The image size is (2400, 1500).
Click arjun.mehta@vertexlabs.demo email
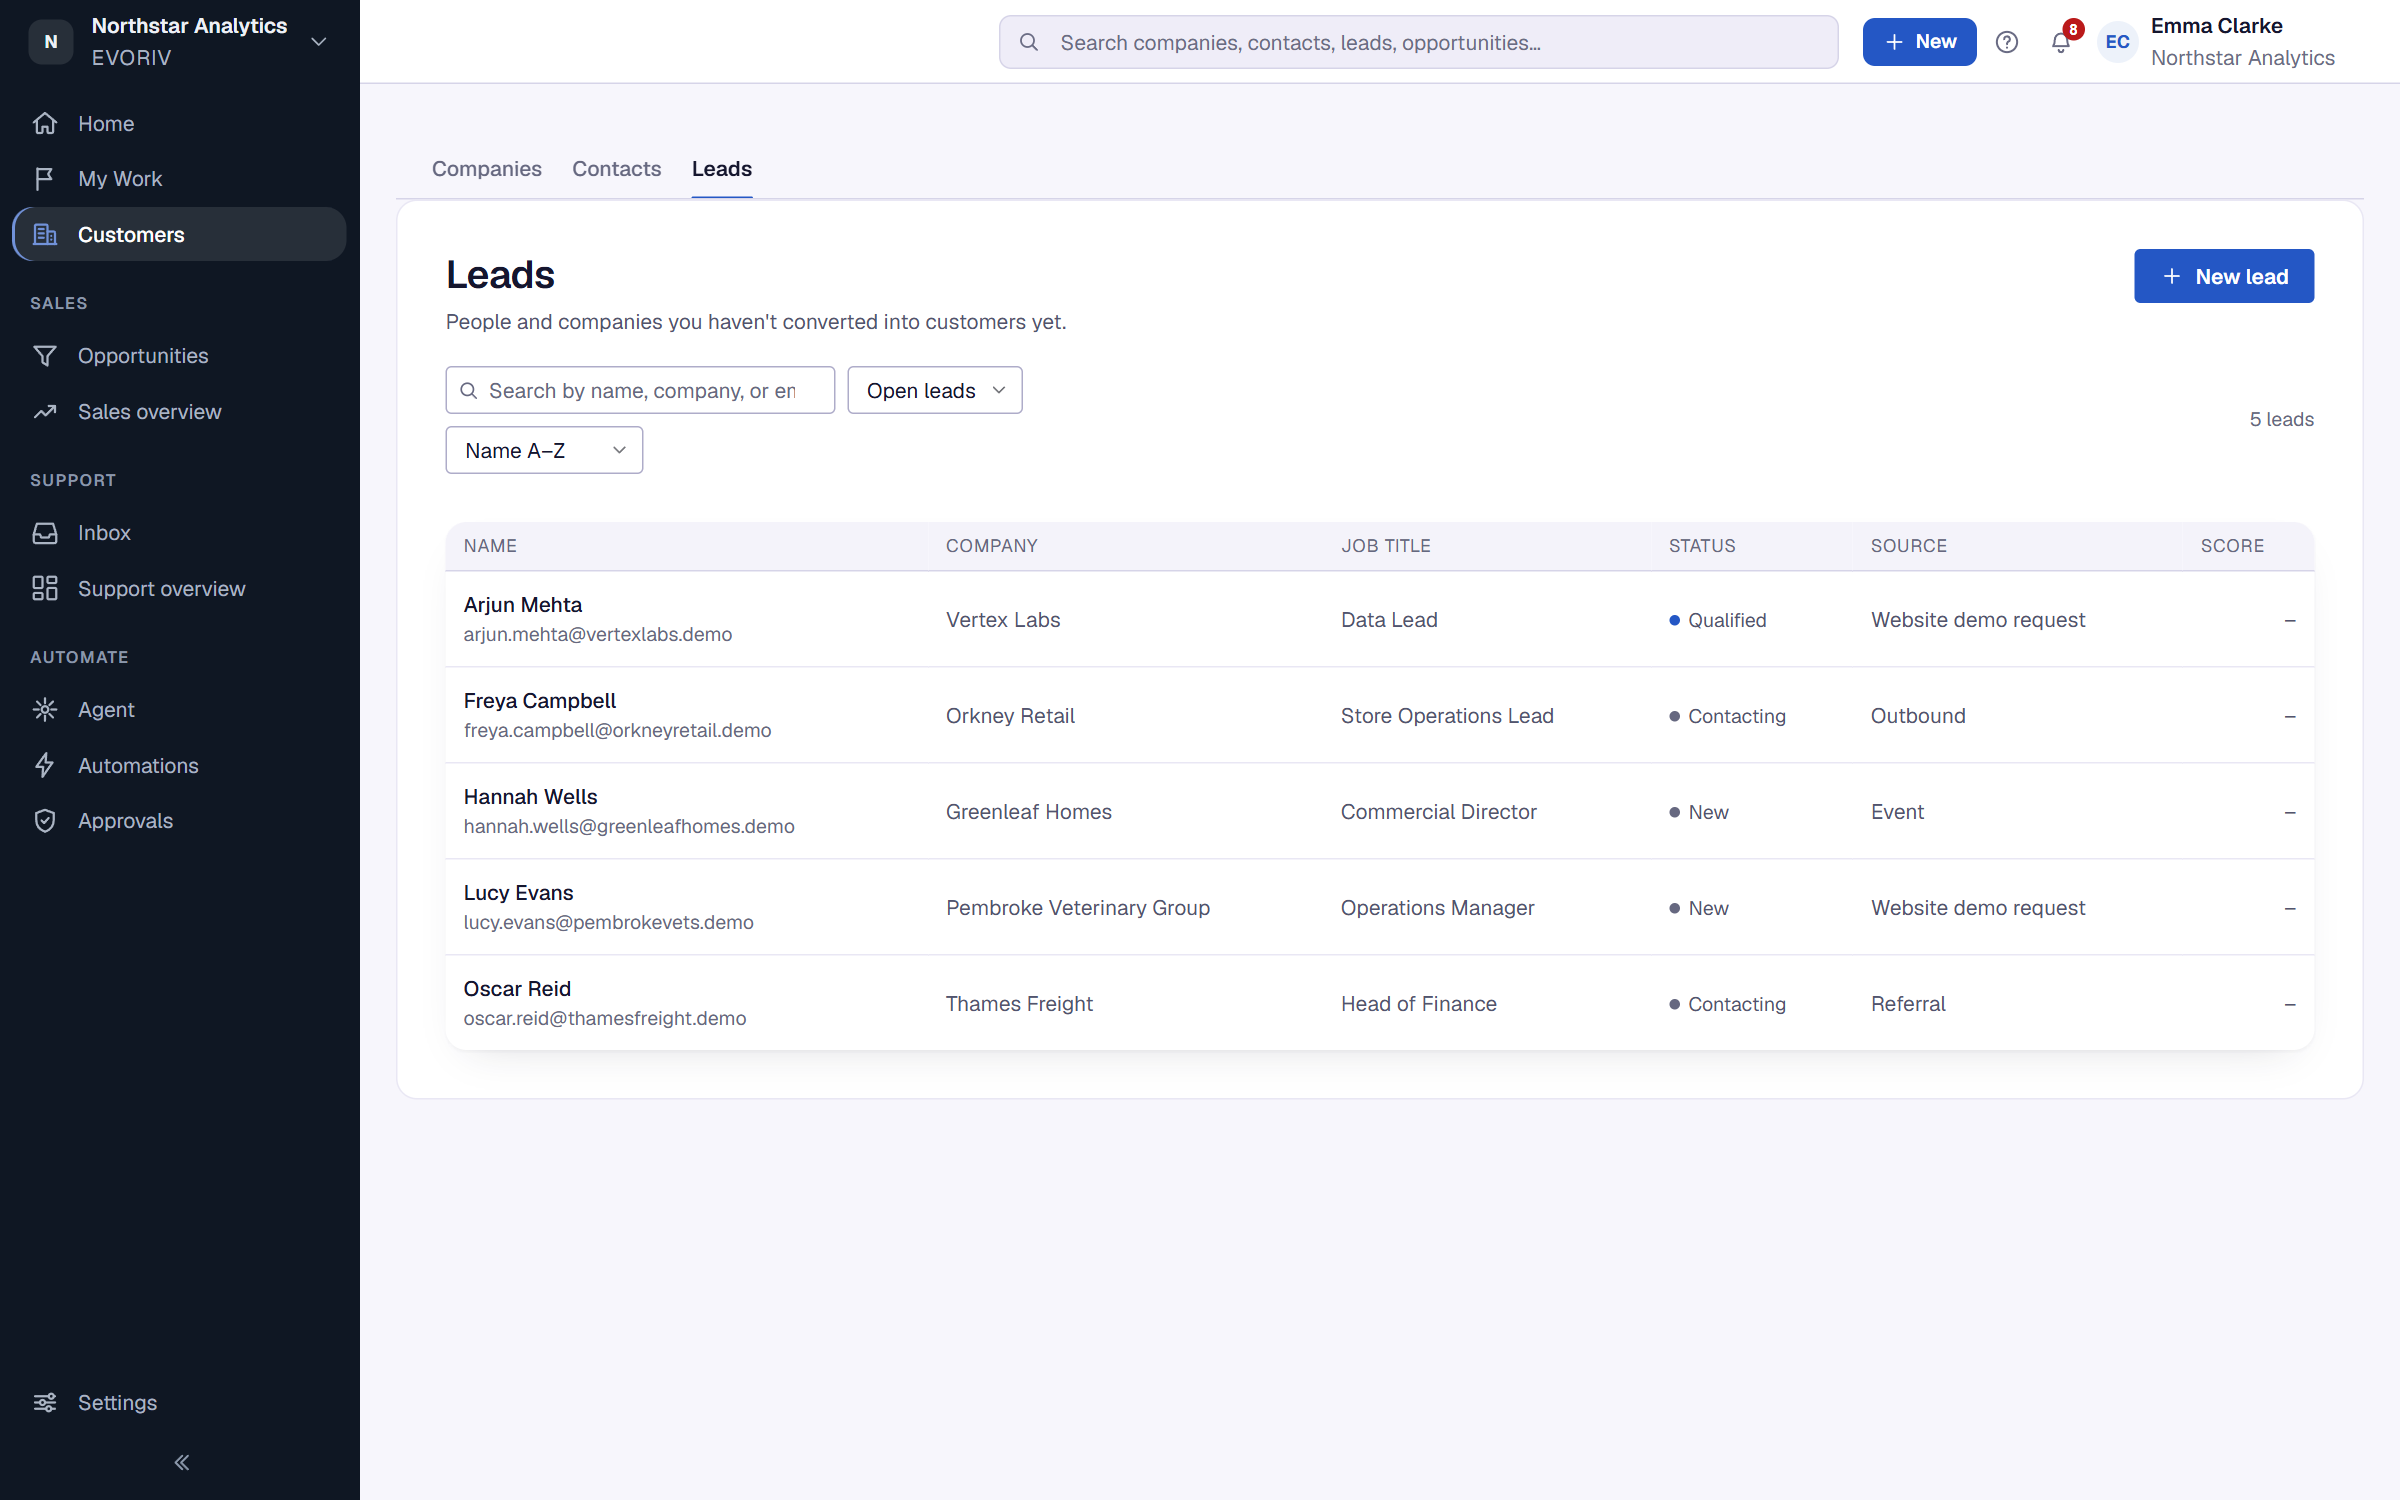[x=597, y=635]
